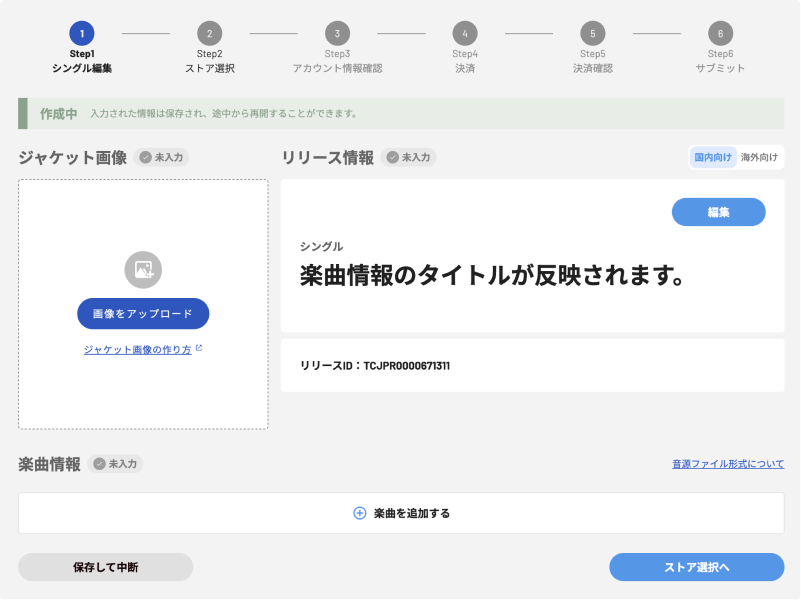Switch to 国内向け view
Image resolution: width=801 pixels, height=600 pixels.
tap(713, 157)
